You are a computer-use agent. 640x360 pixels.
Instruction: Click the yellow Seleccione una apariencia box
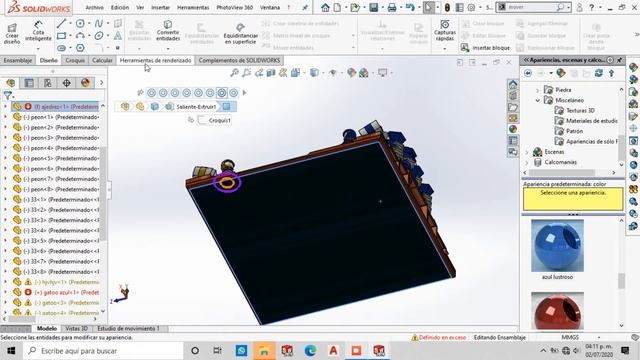pos(573,199)
